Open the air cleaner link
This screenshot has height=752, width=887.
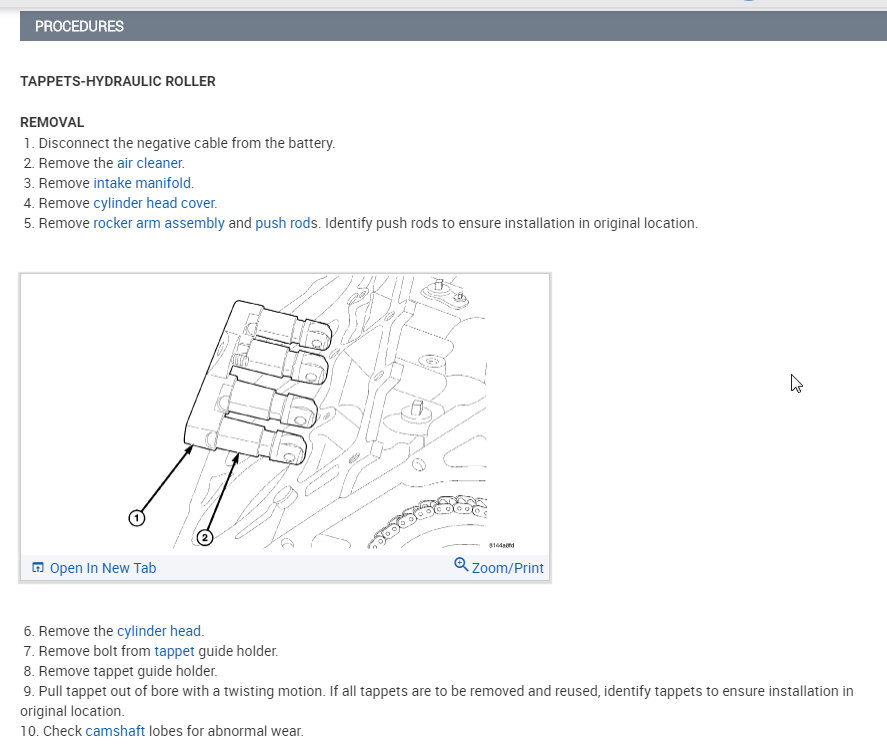pyautogui.click(x=149, y=163)
